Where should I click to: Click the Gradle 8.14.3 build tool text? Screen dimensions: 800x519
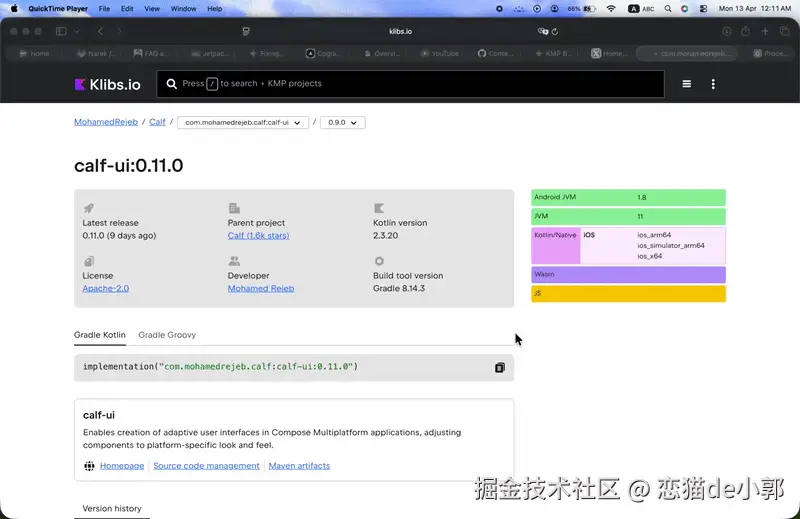398,288
